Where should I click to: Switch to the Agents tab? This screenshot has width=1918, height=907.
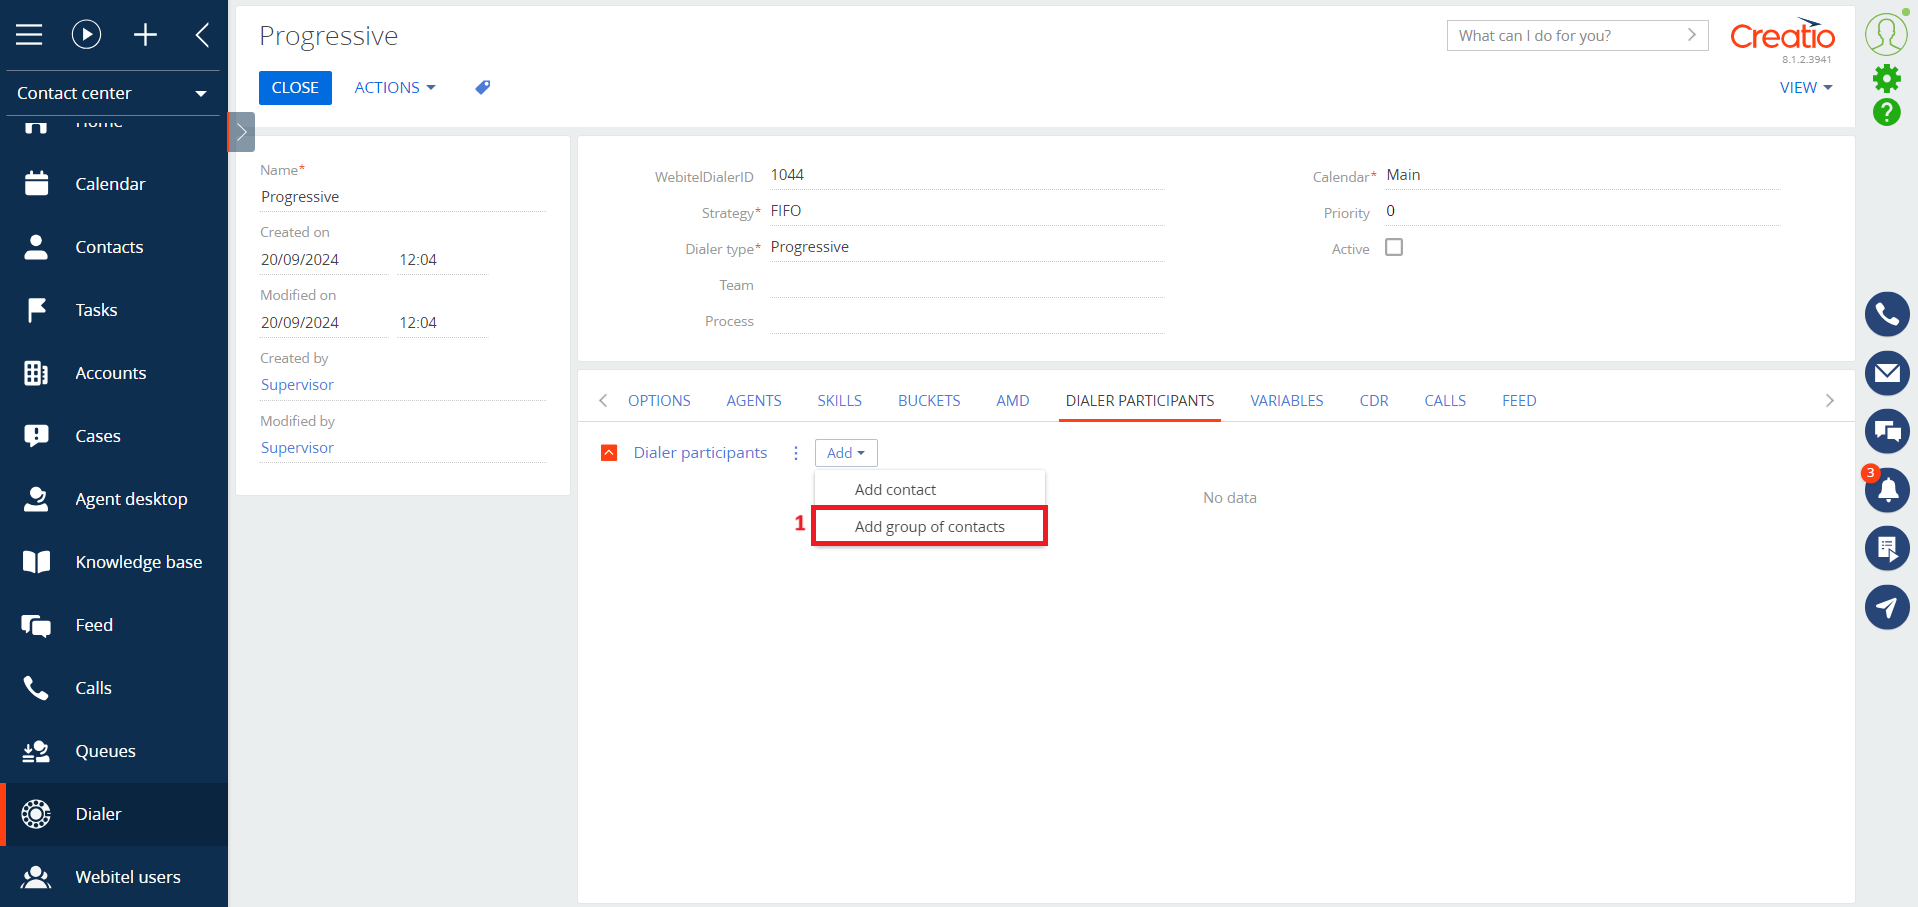(754, 401)
